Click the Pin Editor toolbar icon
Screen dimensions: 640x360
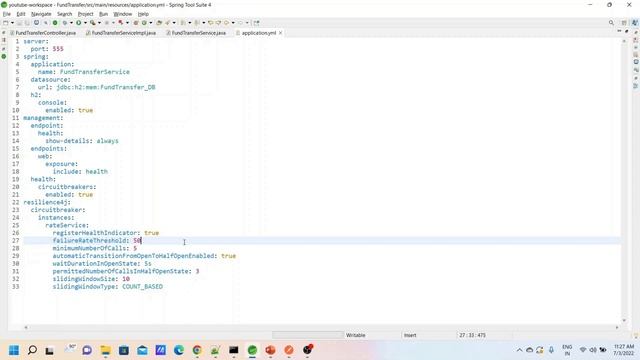(x=256, y=23)
